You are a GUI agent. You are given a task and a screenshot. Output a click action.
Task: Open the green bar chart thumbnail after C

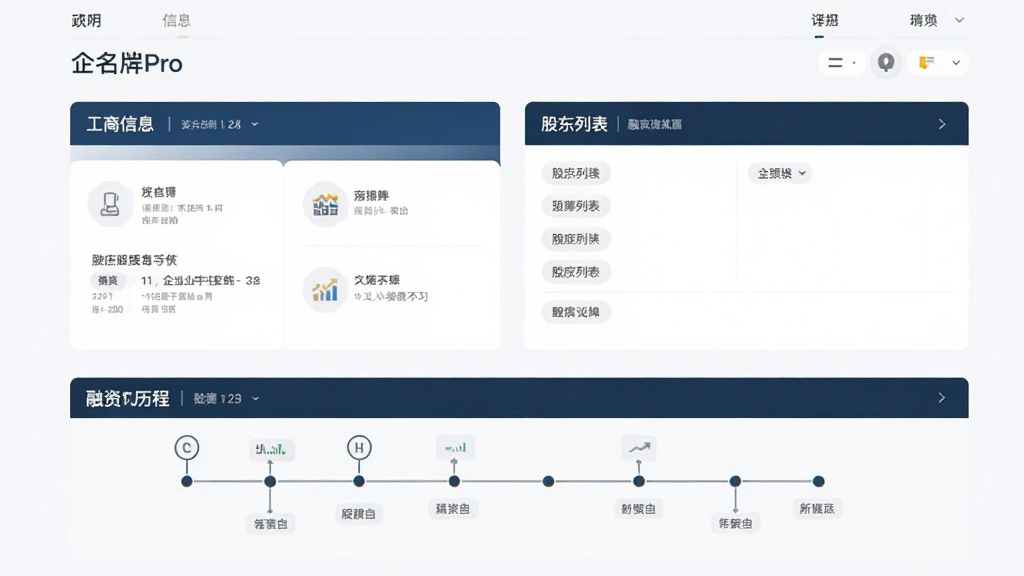click(270, 449)
